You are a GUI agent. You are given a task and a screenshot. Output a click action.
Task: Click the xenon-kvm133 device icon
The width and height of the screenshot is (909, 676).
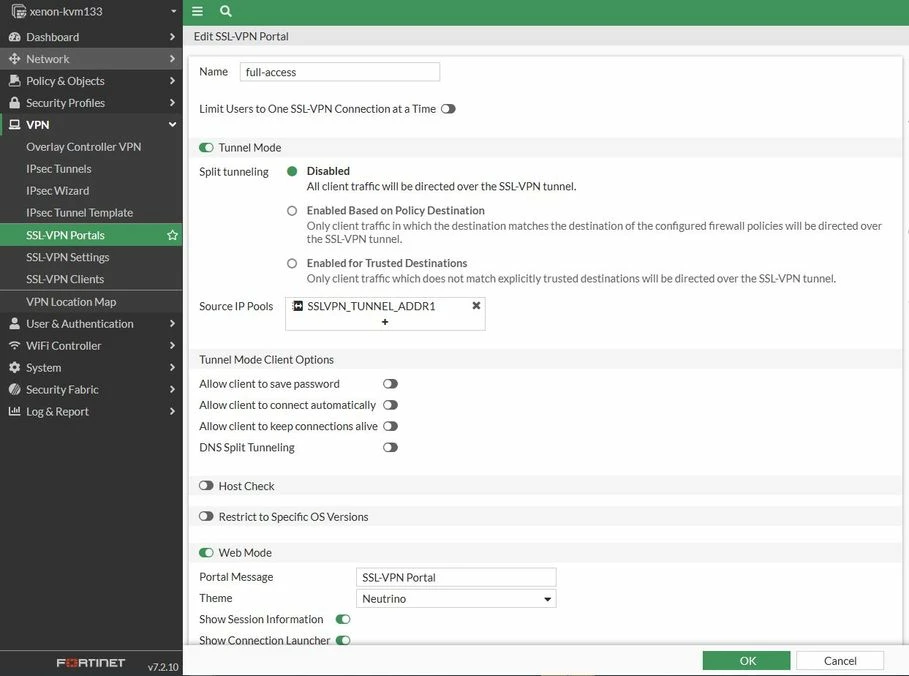coord(19,11)
